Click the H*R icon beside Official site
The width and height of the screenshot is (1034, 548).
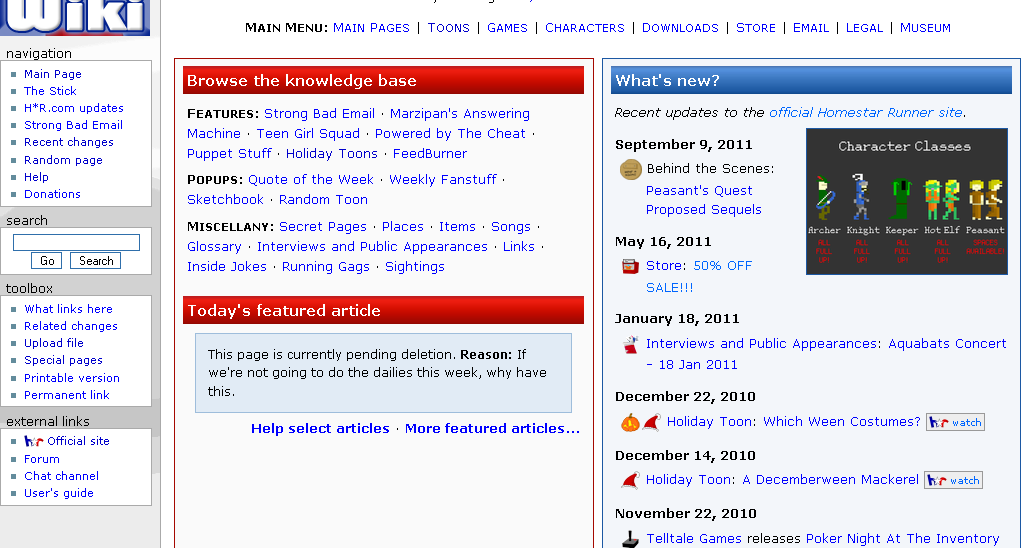(x=34, y=441)
